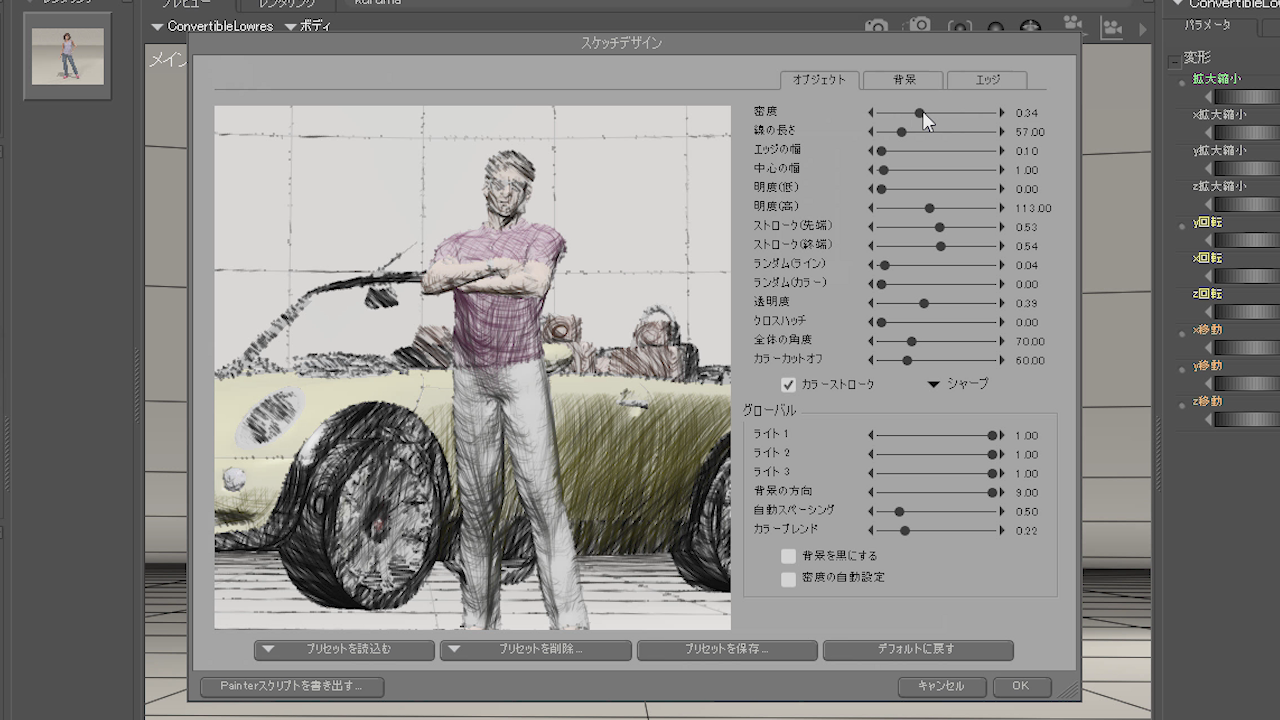1280x720 pixels.
Task: Click right arrow of 透明度 slider
Action: [x=1002, y=303]
